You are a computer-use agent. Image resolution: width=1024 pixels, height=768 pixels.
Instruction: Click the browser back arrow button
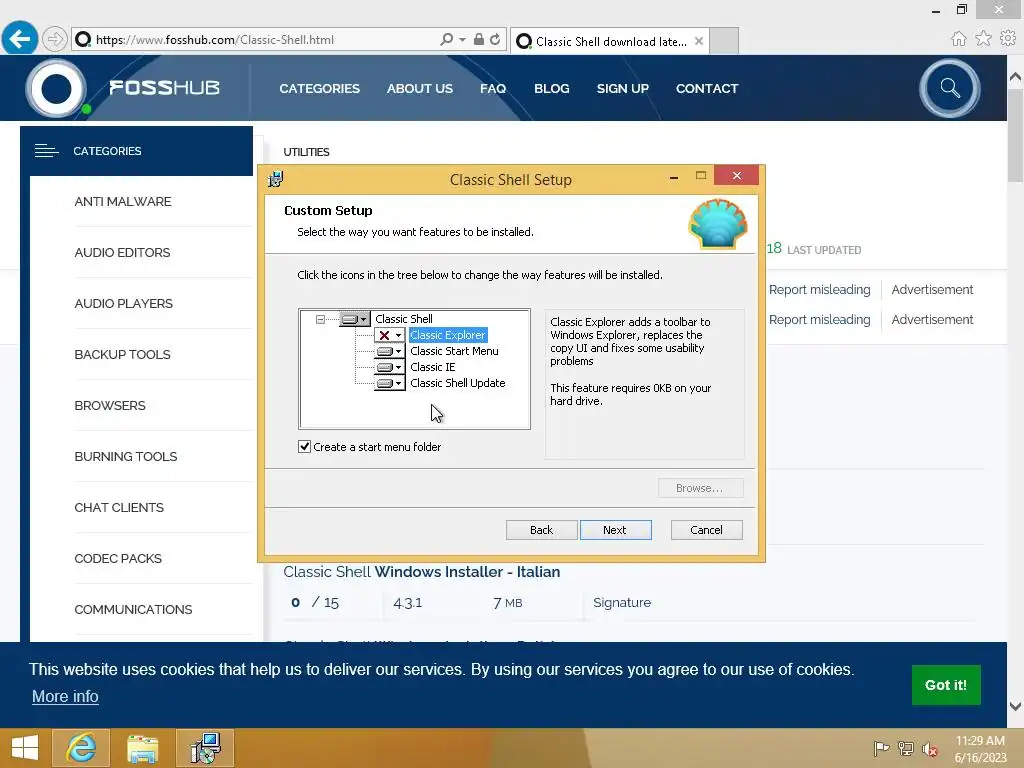20,39
